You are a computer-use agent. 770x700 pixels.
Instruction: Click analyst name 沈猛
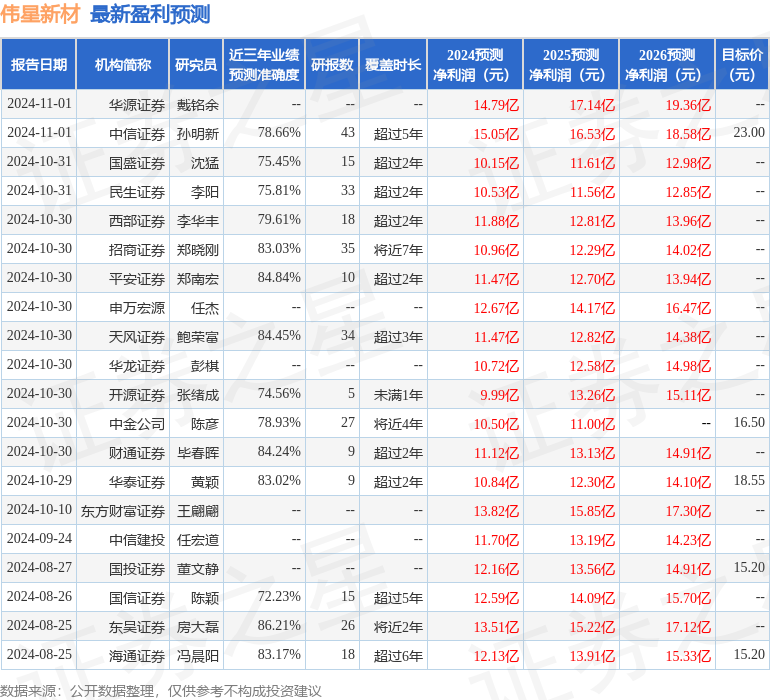(205, 163)
